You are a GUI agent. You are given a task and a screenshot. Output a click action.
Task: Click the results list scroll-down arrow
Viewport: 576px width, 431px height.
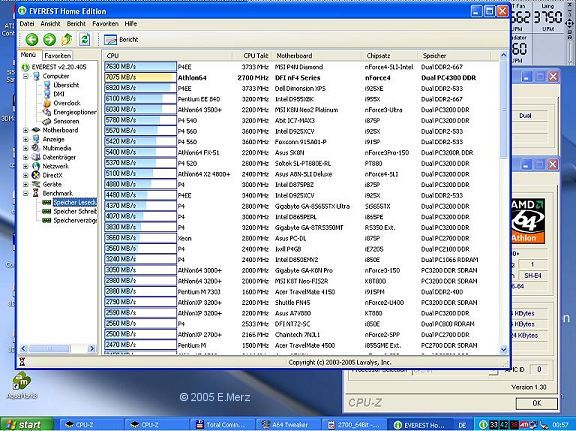coord(504,349)
